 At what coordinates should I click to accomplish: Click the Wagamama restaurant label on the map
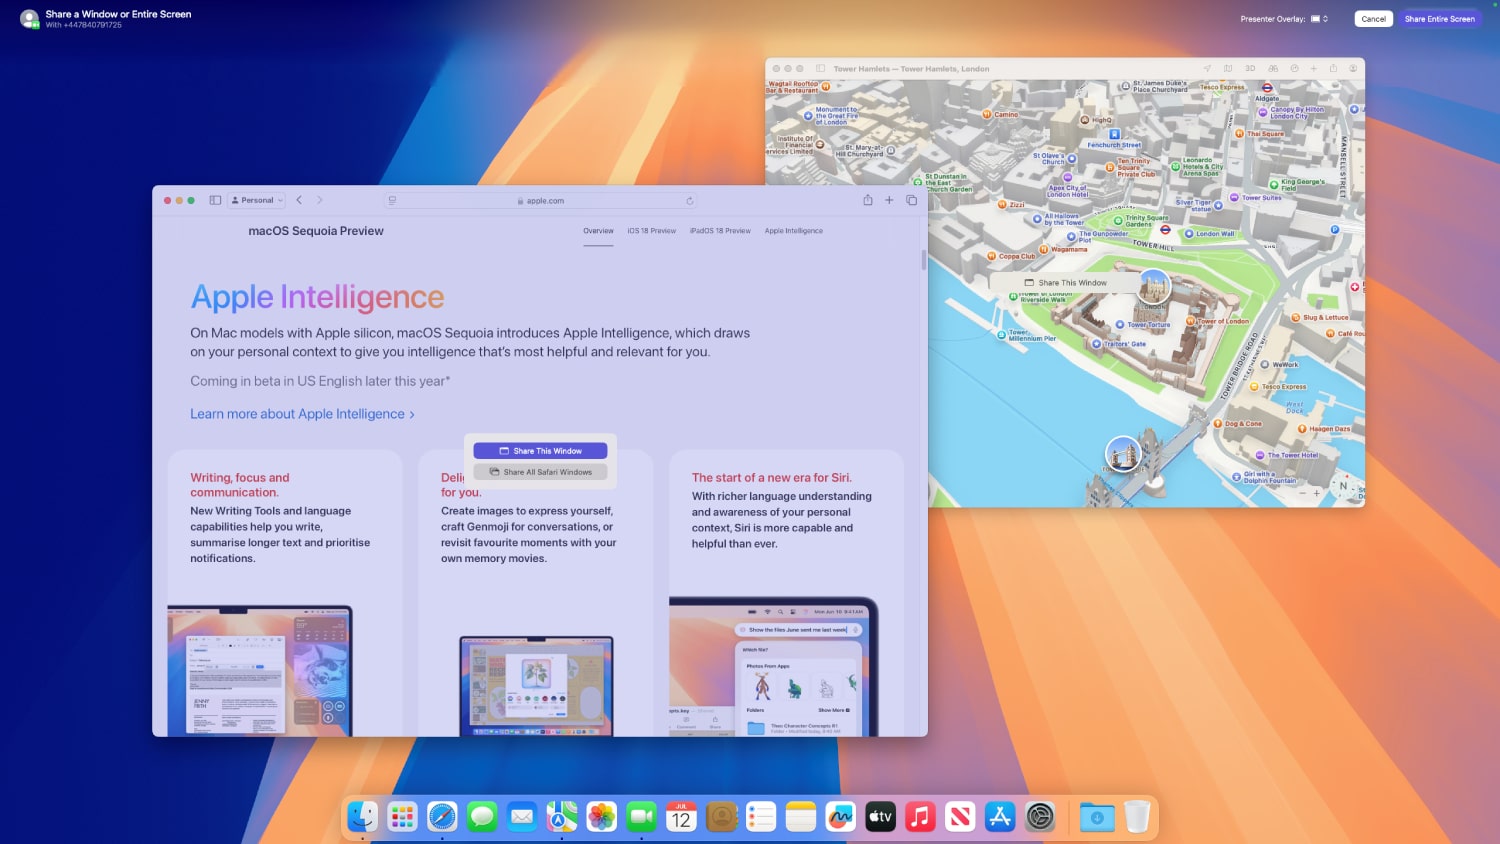pyautogui.click(x=1068, y=250)
